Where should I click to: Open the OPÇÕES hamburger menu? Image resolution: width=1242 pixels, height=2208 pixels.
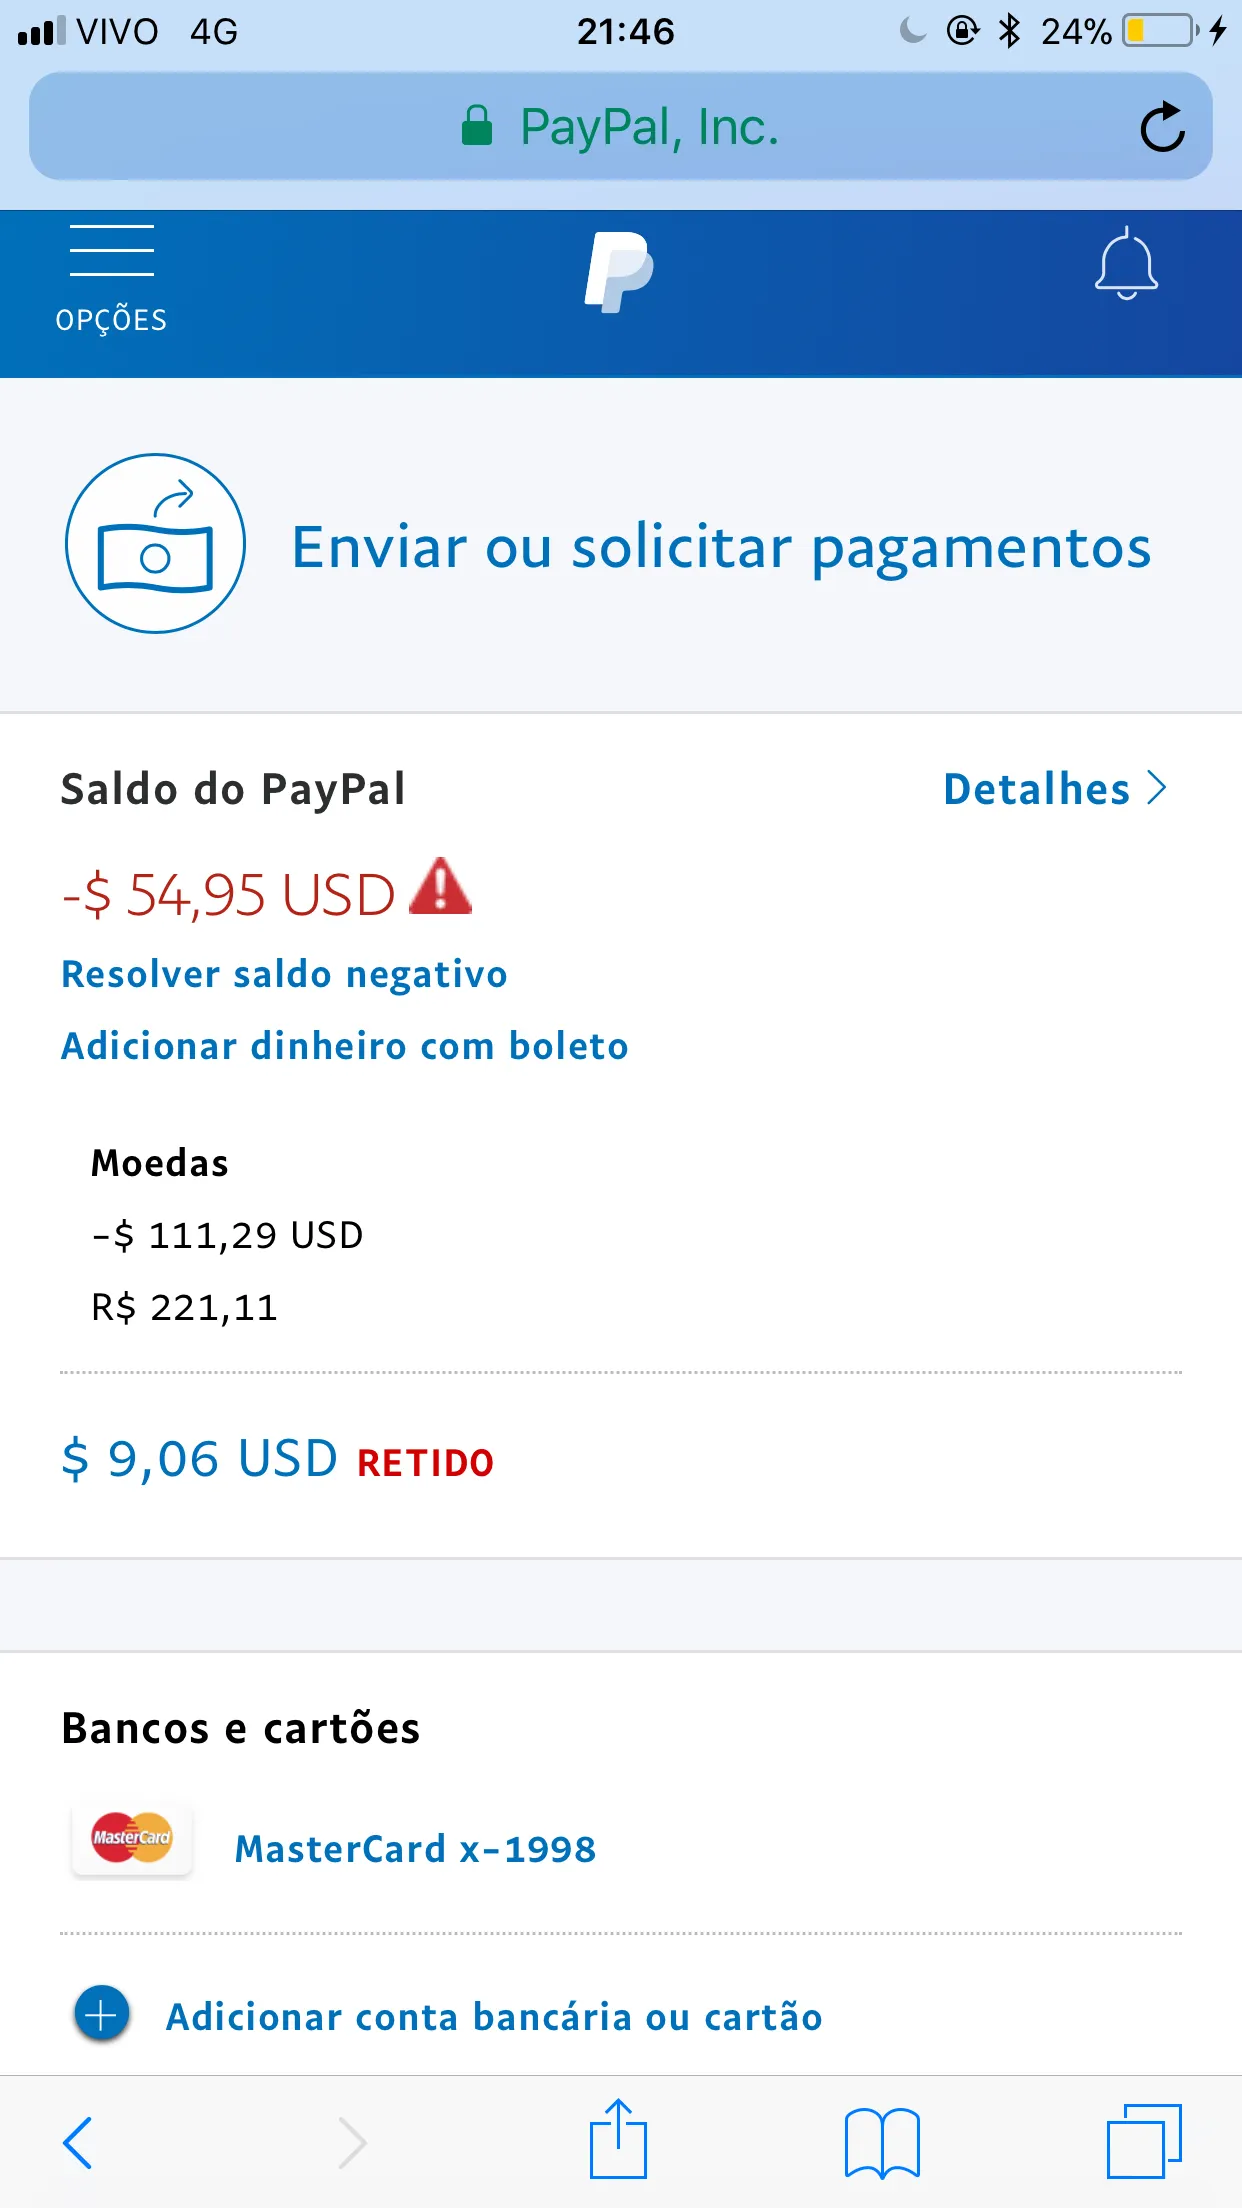[111, 278]
